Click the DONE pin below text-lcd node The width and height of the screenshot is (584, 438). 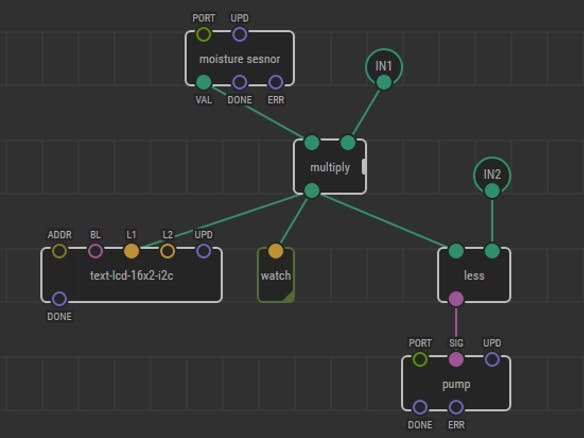click(59, 299)
